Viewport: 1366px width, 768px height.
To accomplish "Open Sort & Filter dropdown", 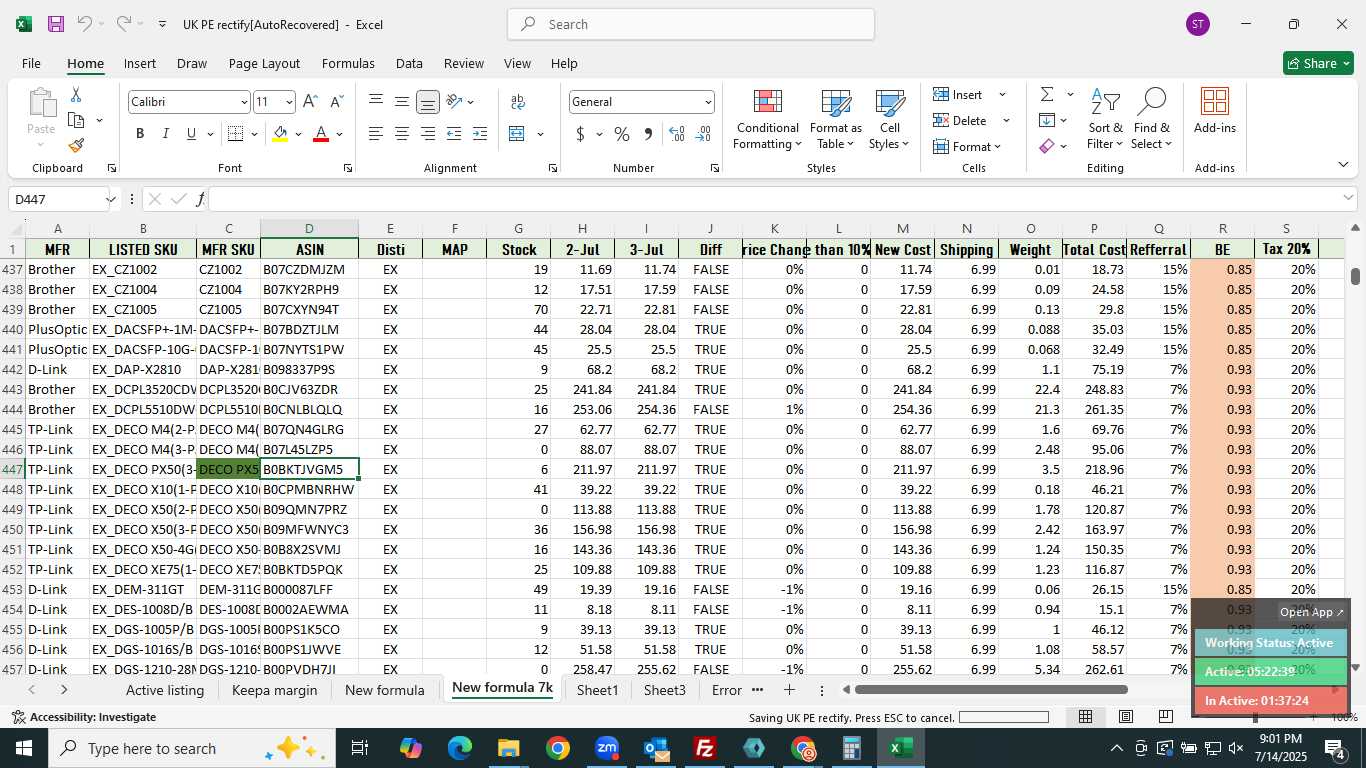I will tap(1106, 120).
